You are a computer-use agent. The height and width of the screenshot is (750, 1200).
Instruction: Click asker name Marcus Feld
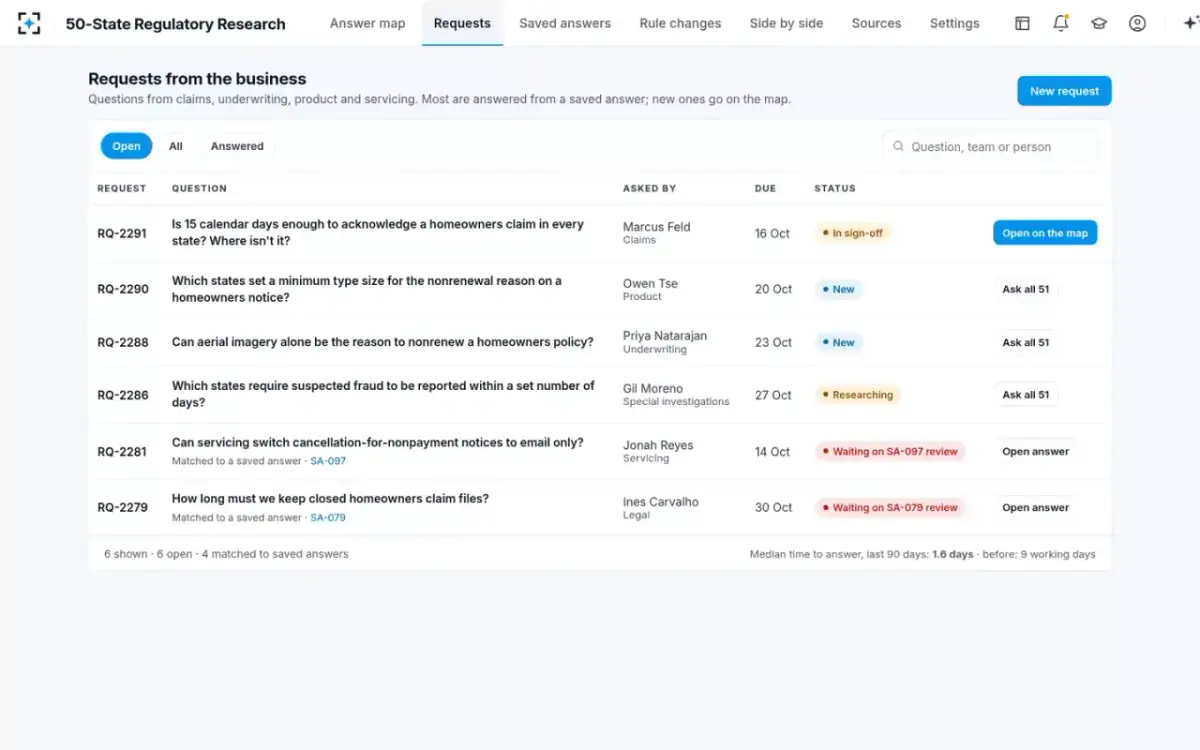pos(656,227)
